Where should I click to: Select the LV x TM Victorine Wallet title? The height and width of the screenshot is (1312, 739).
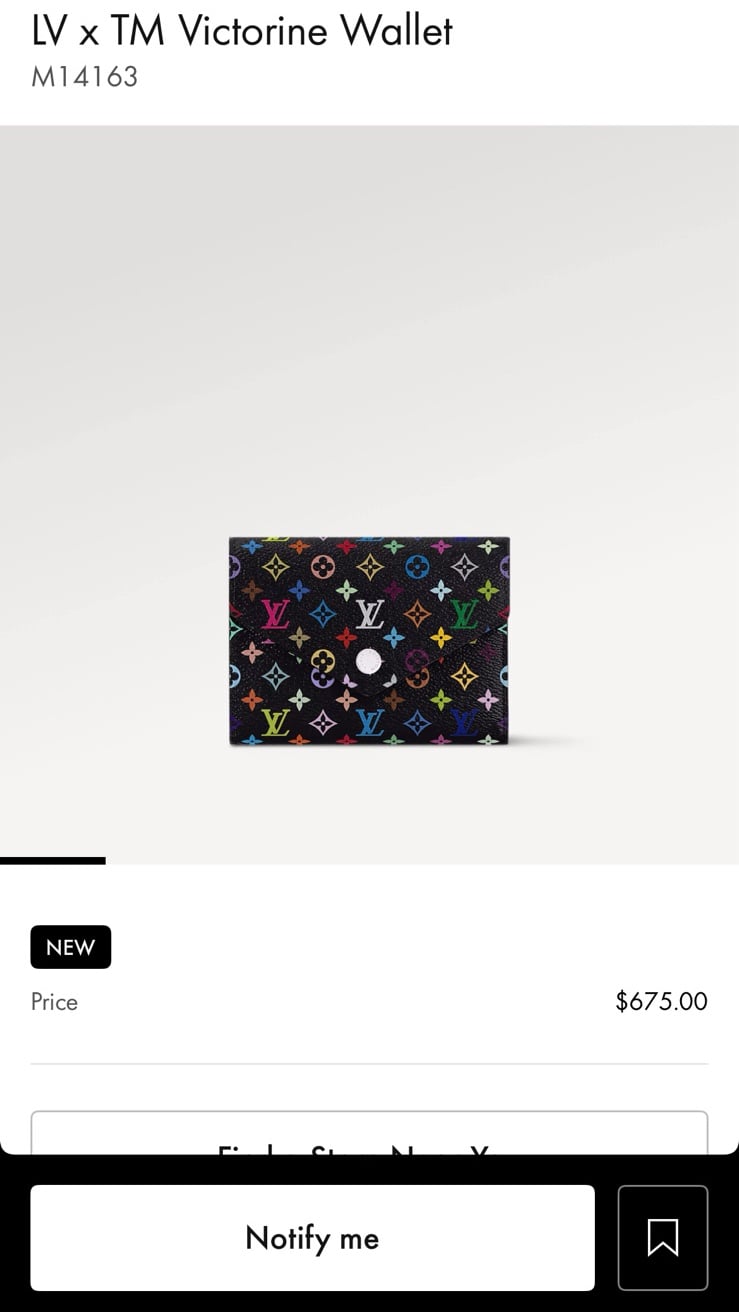(x=242, y=31)
